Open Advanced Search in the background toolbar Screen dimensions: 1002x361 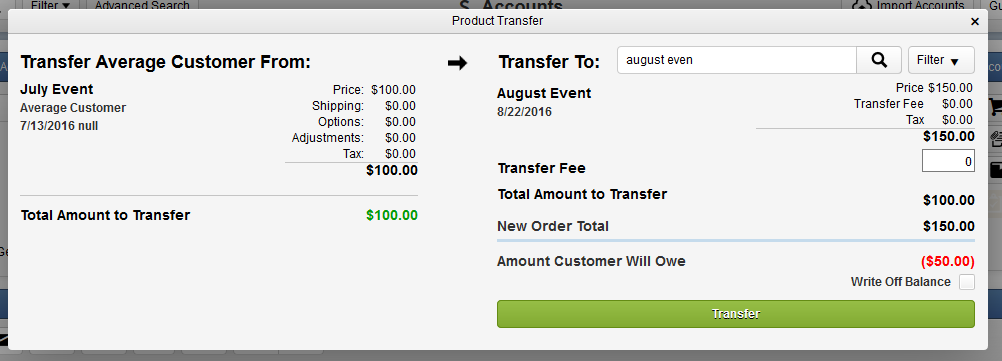click(x=142, y=5)
